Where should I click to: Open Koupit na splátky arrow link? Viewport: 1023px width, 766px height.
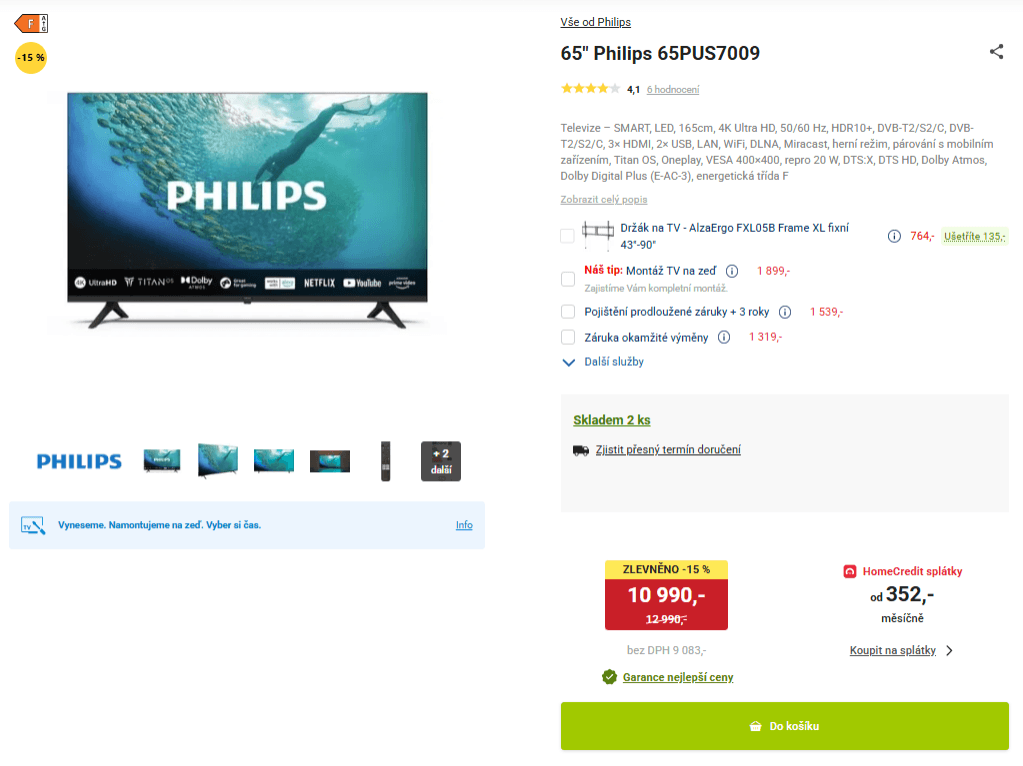click(901, 651)
